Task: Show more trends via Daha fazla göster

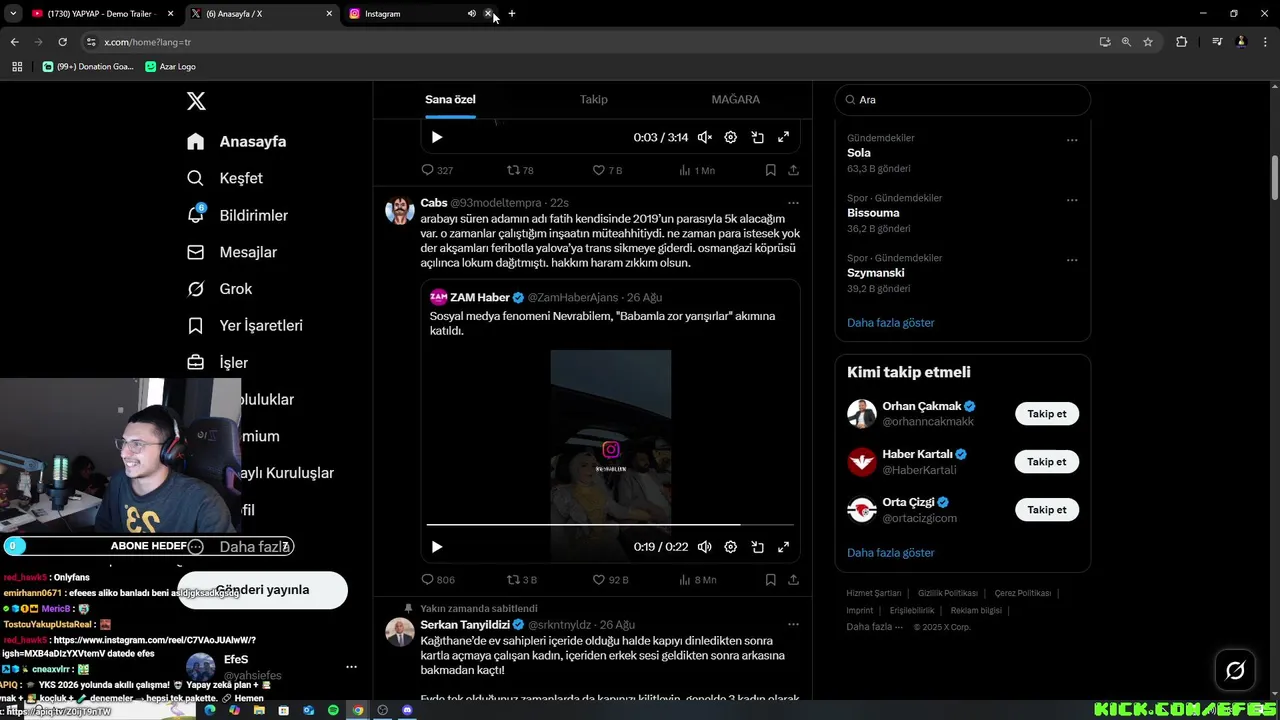Action: pos(891,323)
